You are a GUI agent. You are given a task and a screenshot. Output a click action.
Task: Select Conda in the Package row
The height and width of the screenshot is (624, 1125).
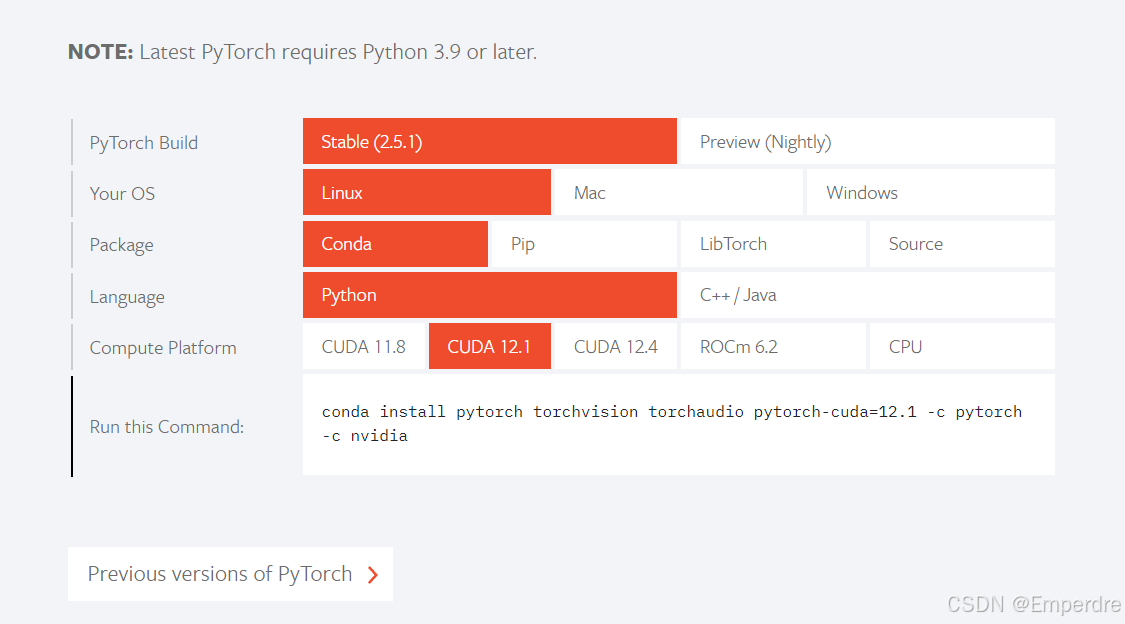pos(394,243)
